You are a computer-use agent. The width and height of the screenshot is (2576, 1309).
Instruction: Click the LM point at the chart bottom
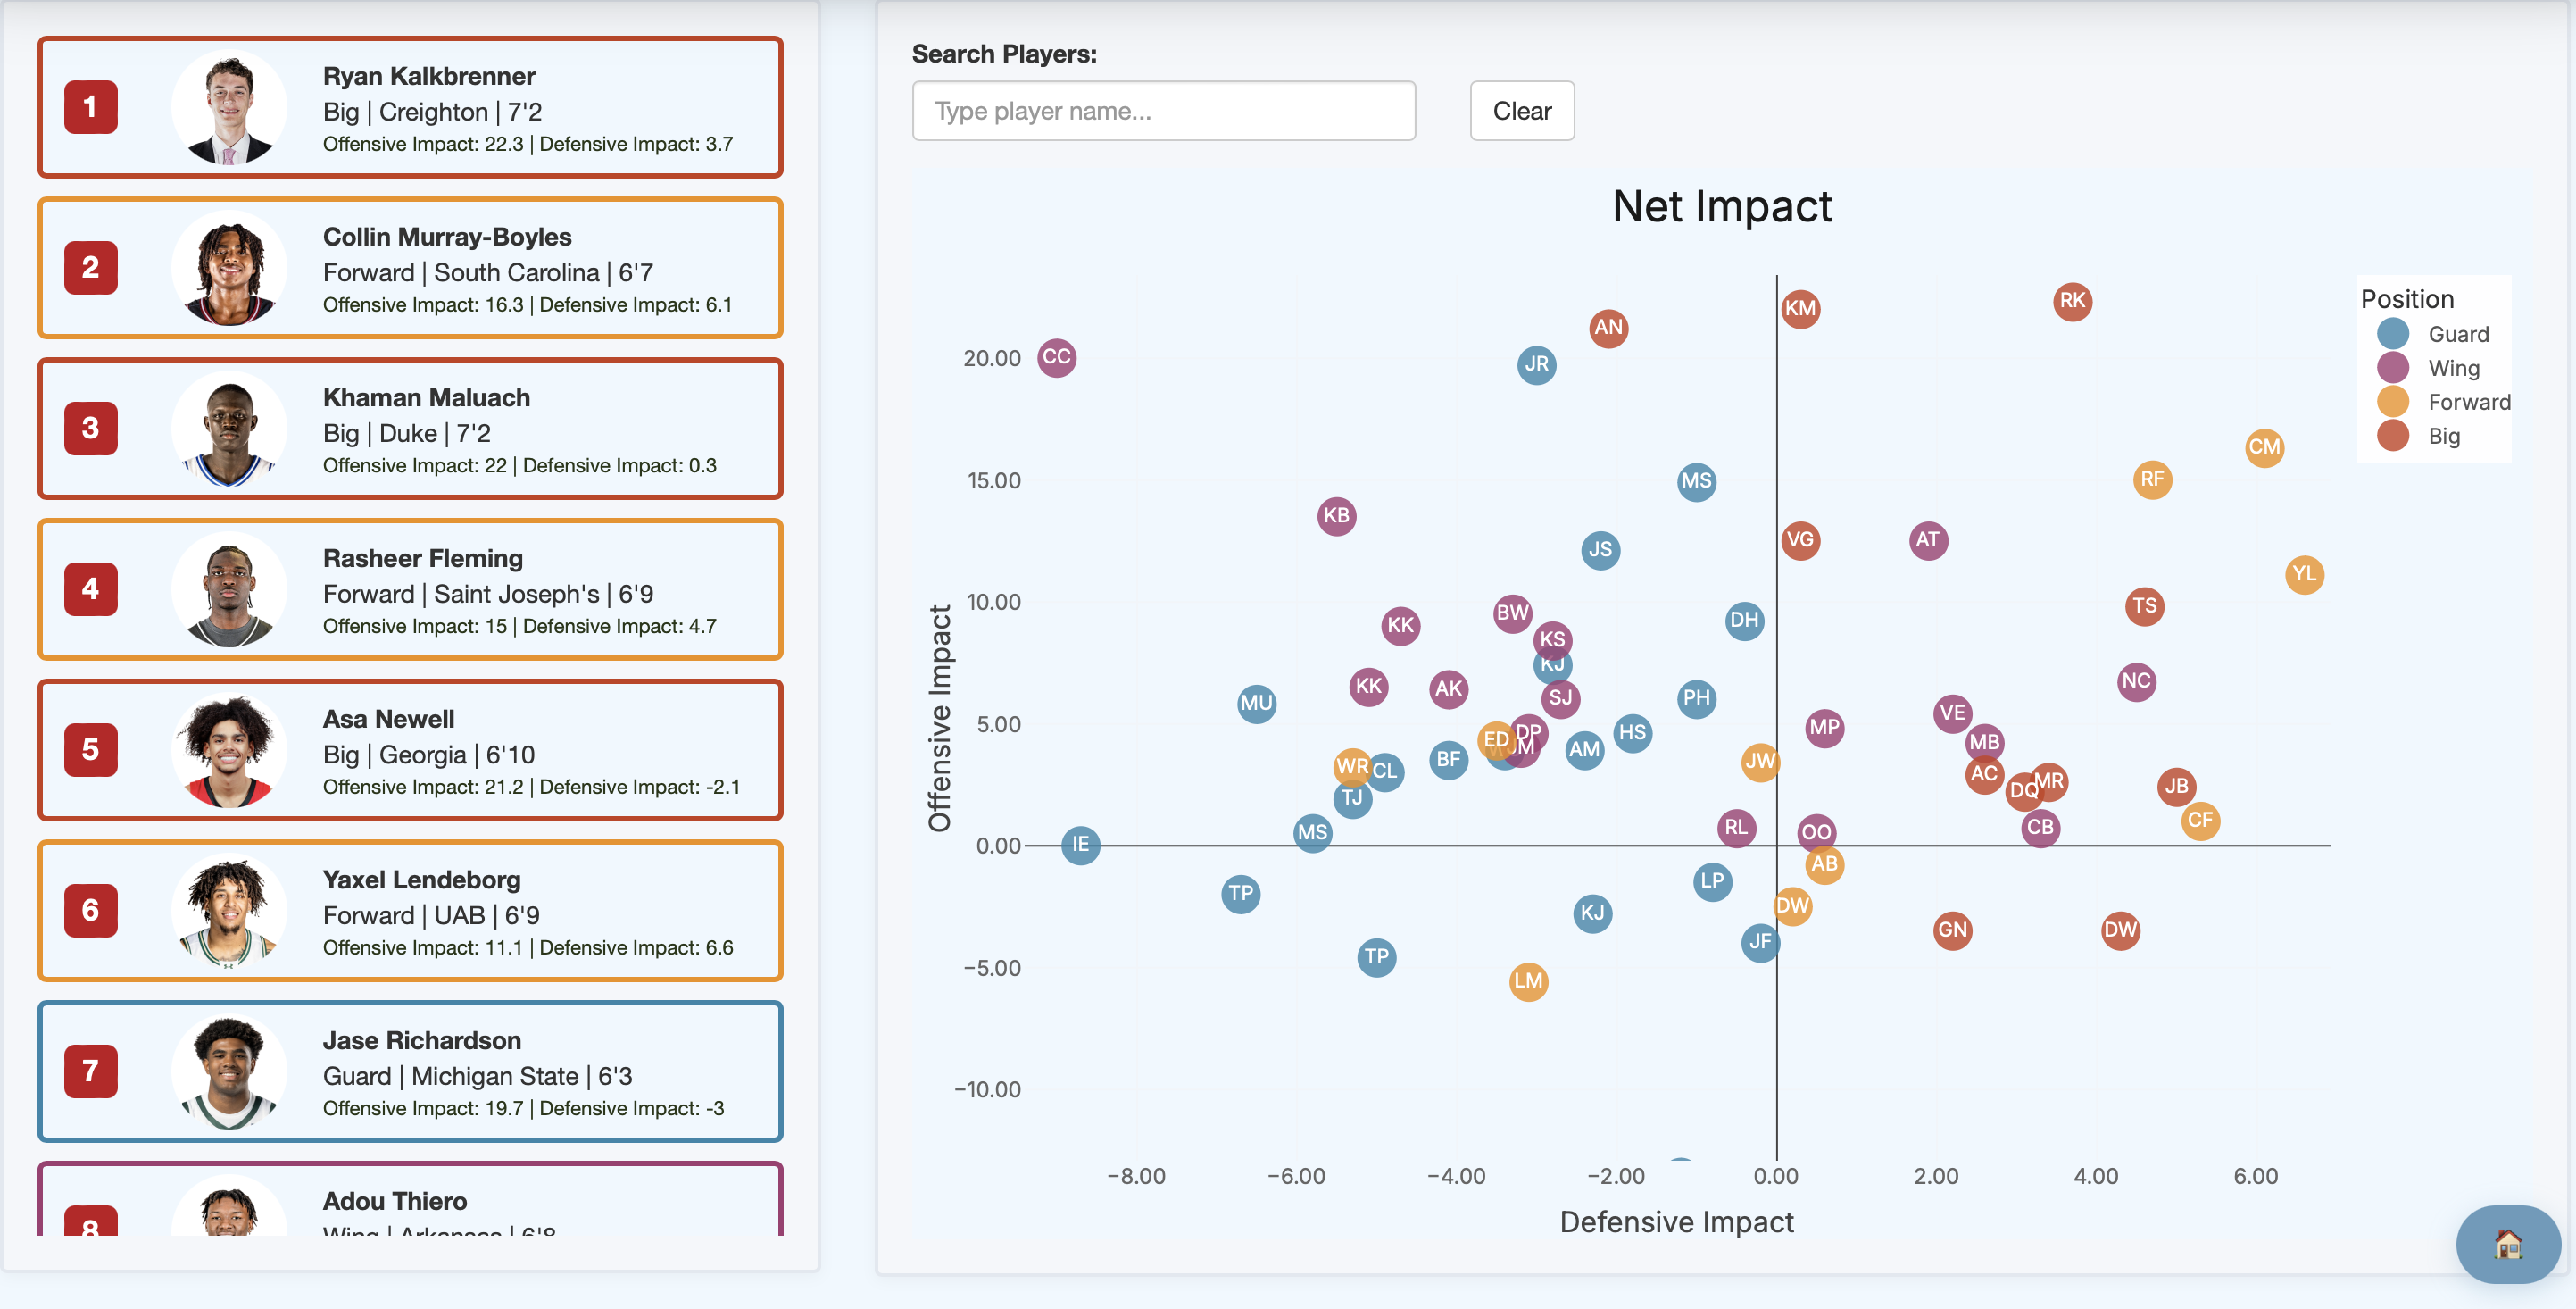(x=1527, y=981)
